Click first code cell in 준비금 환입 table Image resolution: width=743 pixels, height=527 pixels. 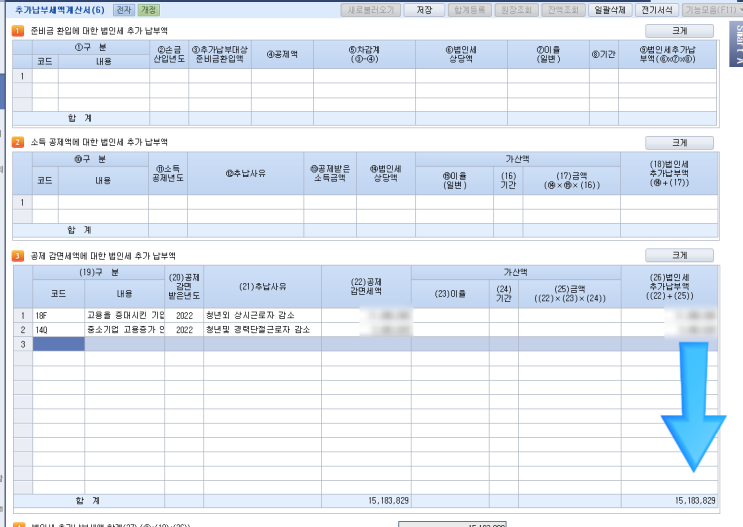tap(45, 76)
